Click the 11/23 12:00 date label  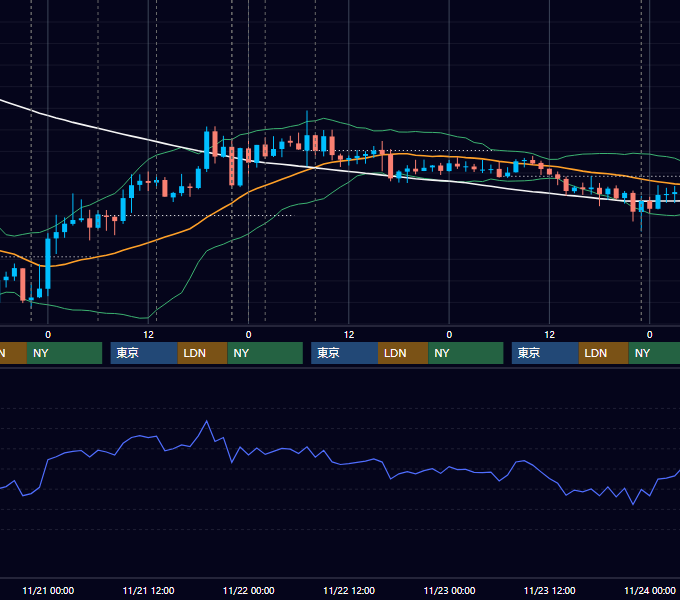[549, 590]
